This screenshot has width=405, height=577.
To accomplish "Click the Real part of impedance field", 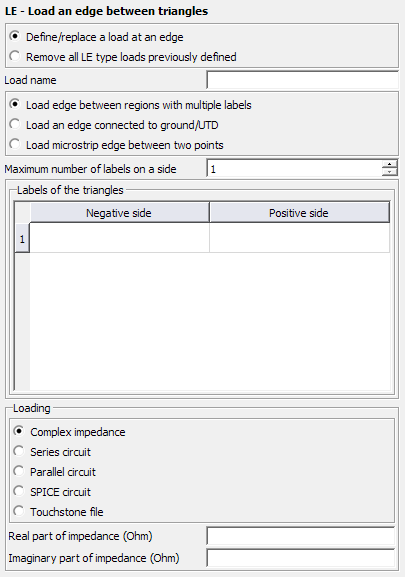I will coord(301,536).
